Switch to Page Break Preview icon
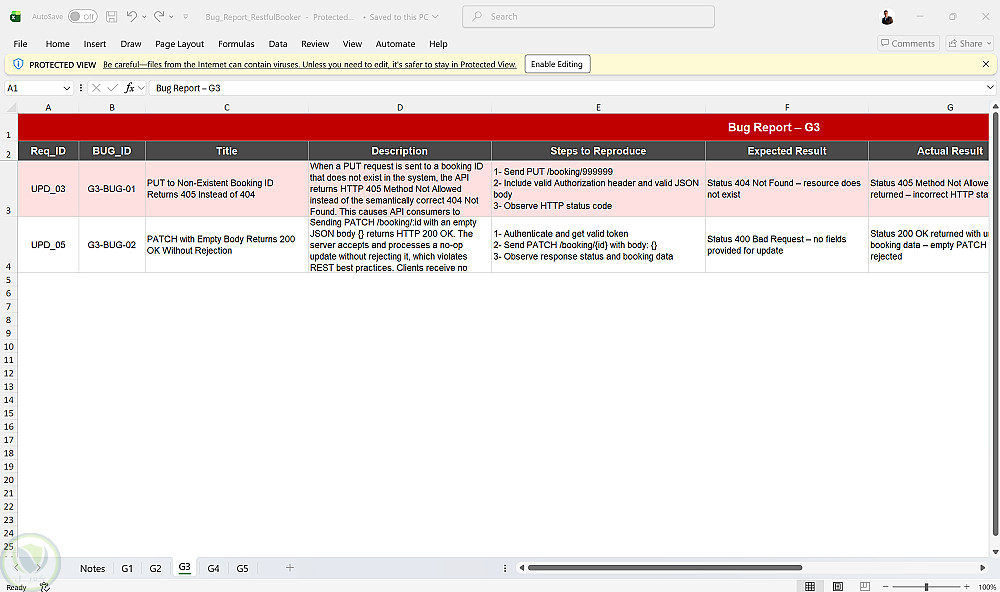The image size is (1000, 592). (865, 586)
